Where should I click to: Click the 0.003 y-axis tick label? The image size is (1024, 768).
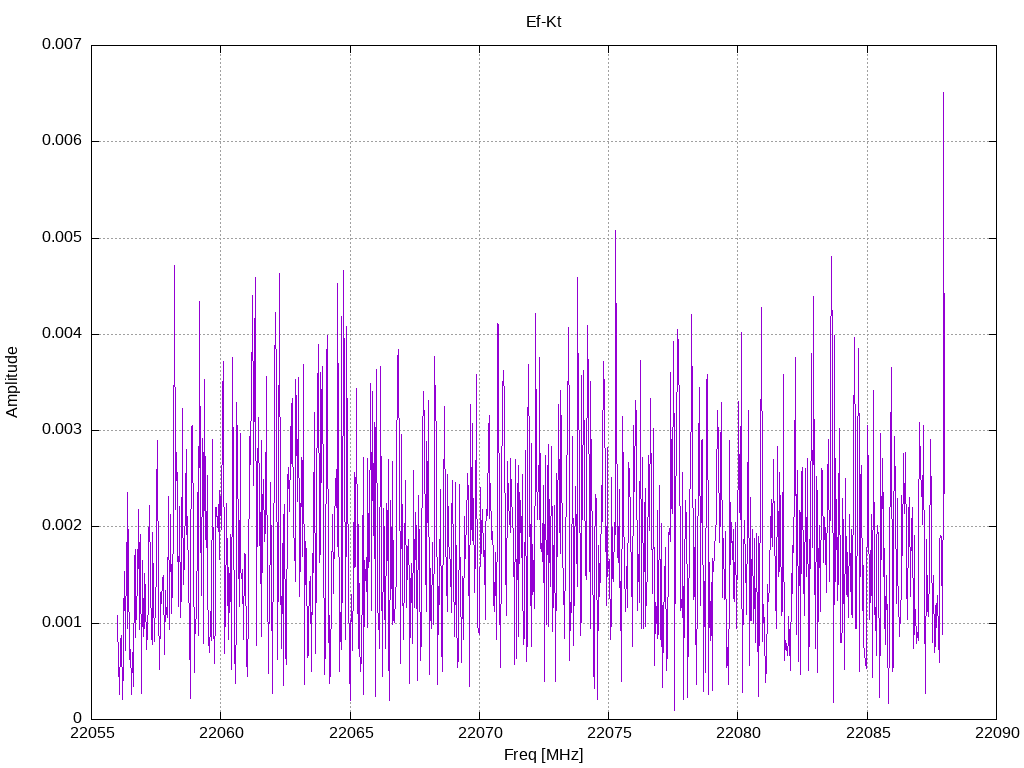(61, 430)
